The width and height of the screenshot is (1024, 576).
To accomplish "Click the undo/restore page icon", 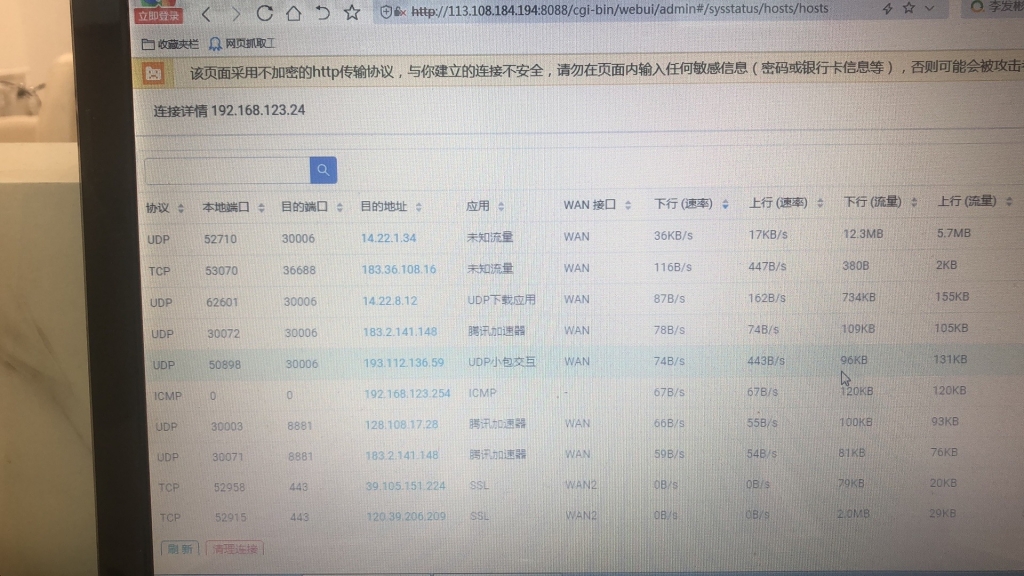I will pyautogui.click(x=322, y=14).
